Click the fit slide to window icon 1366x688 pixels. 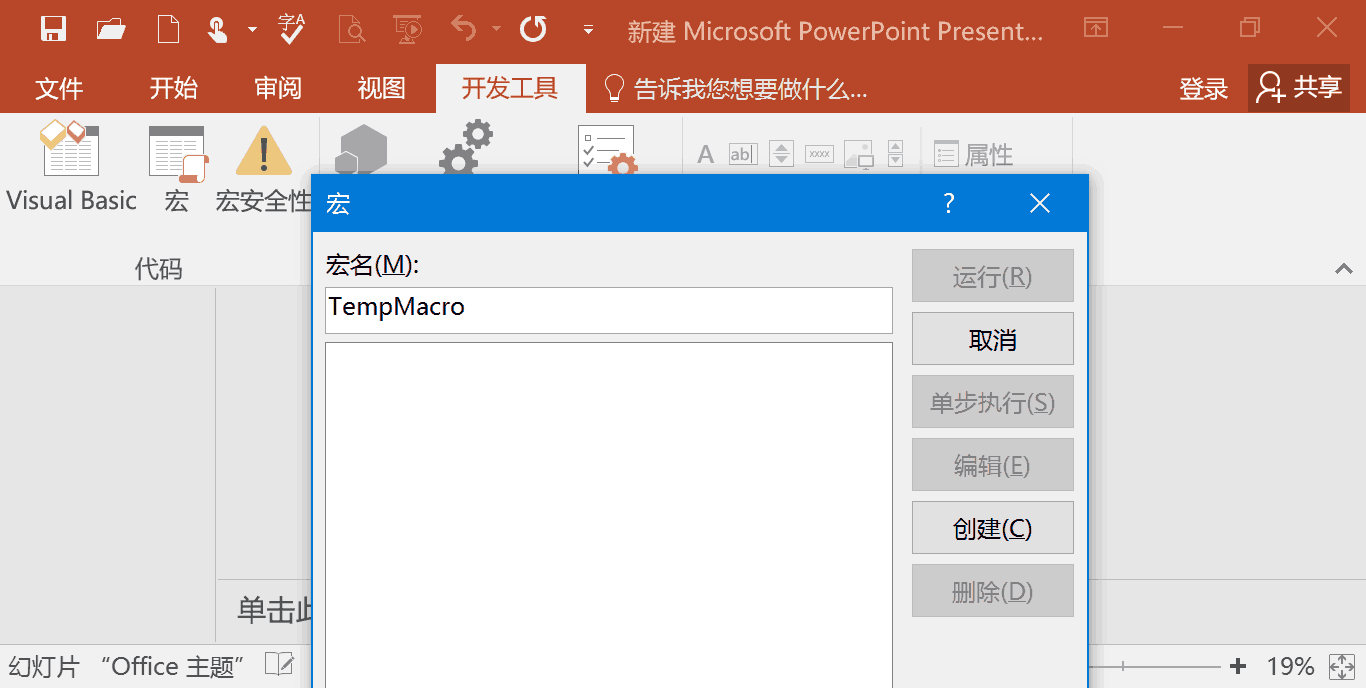coord(1341,666)
